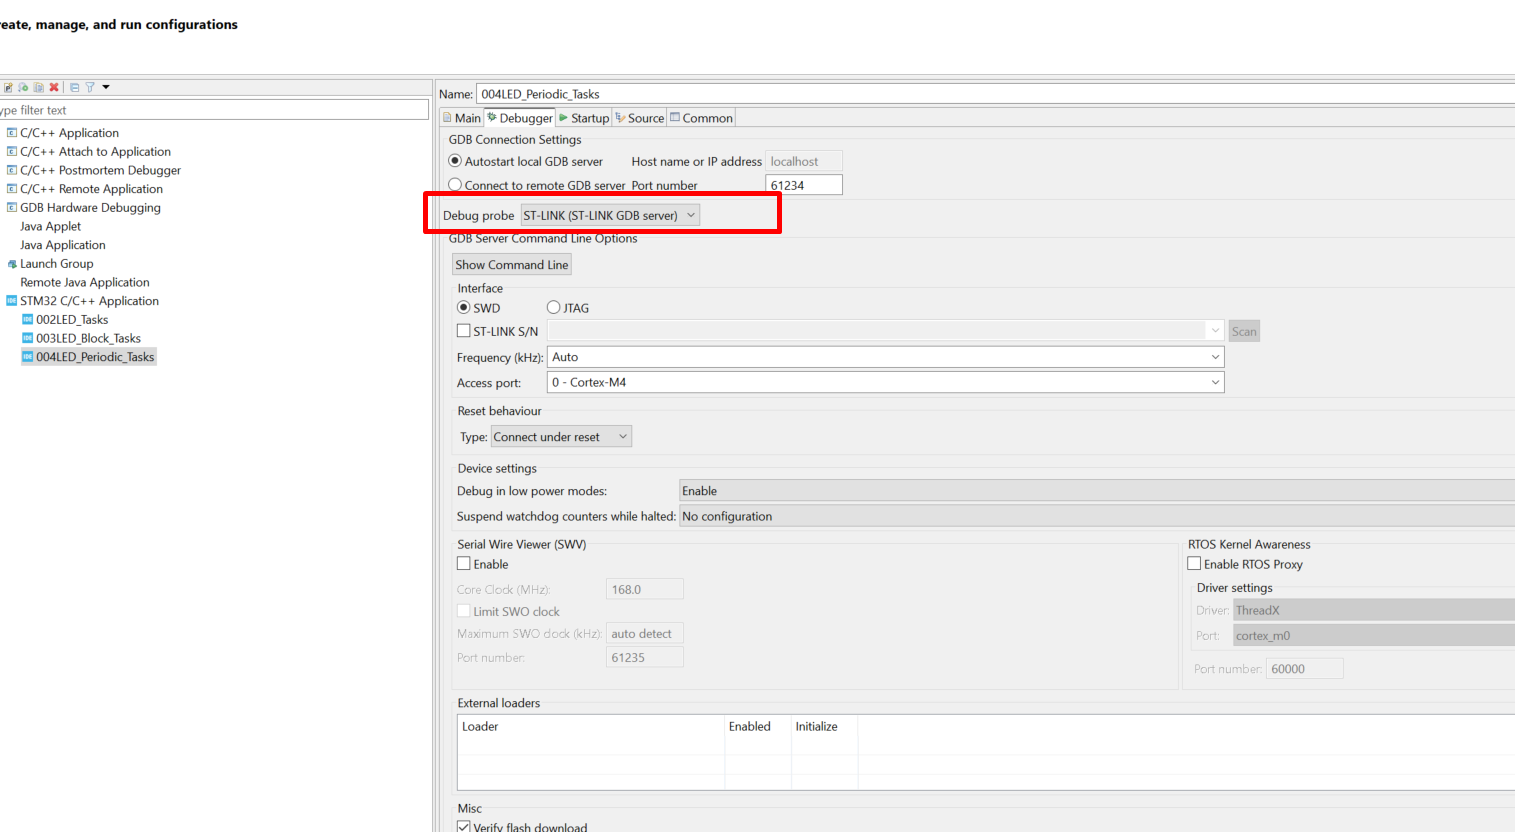Switch to the Startup tab

point(583,117)
